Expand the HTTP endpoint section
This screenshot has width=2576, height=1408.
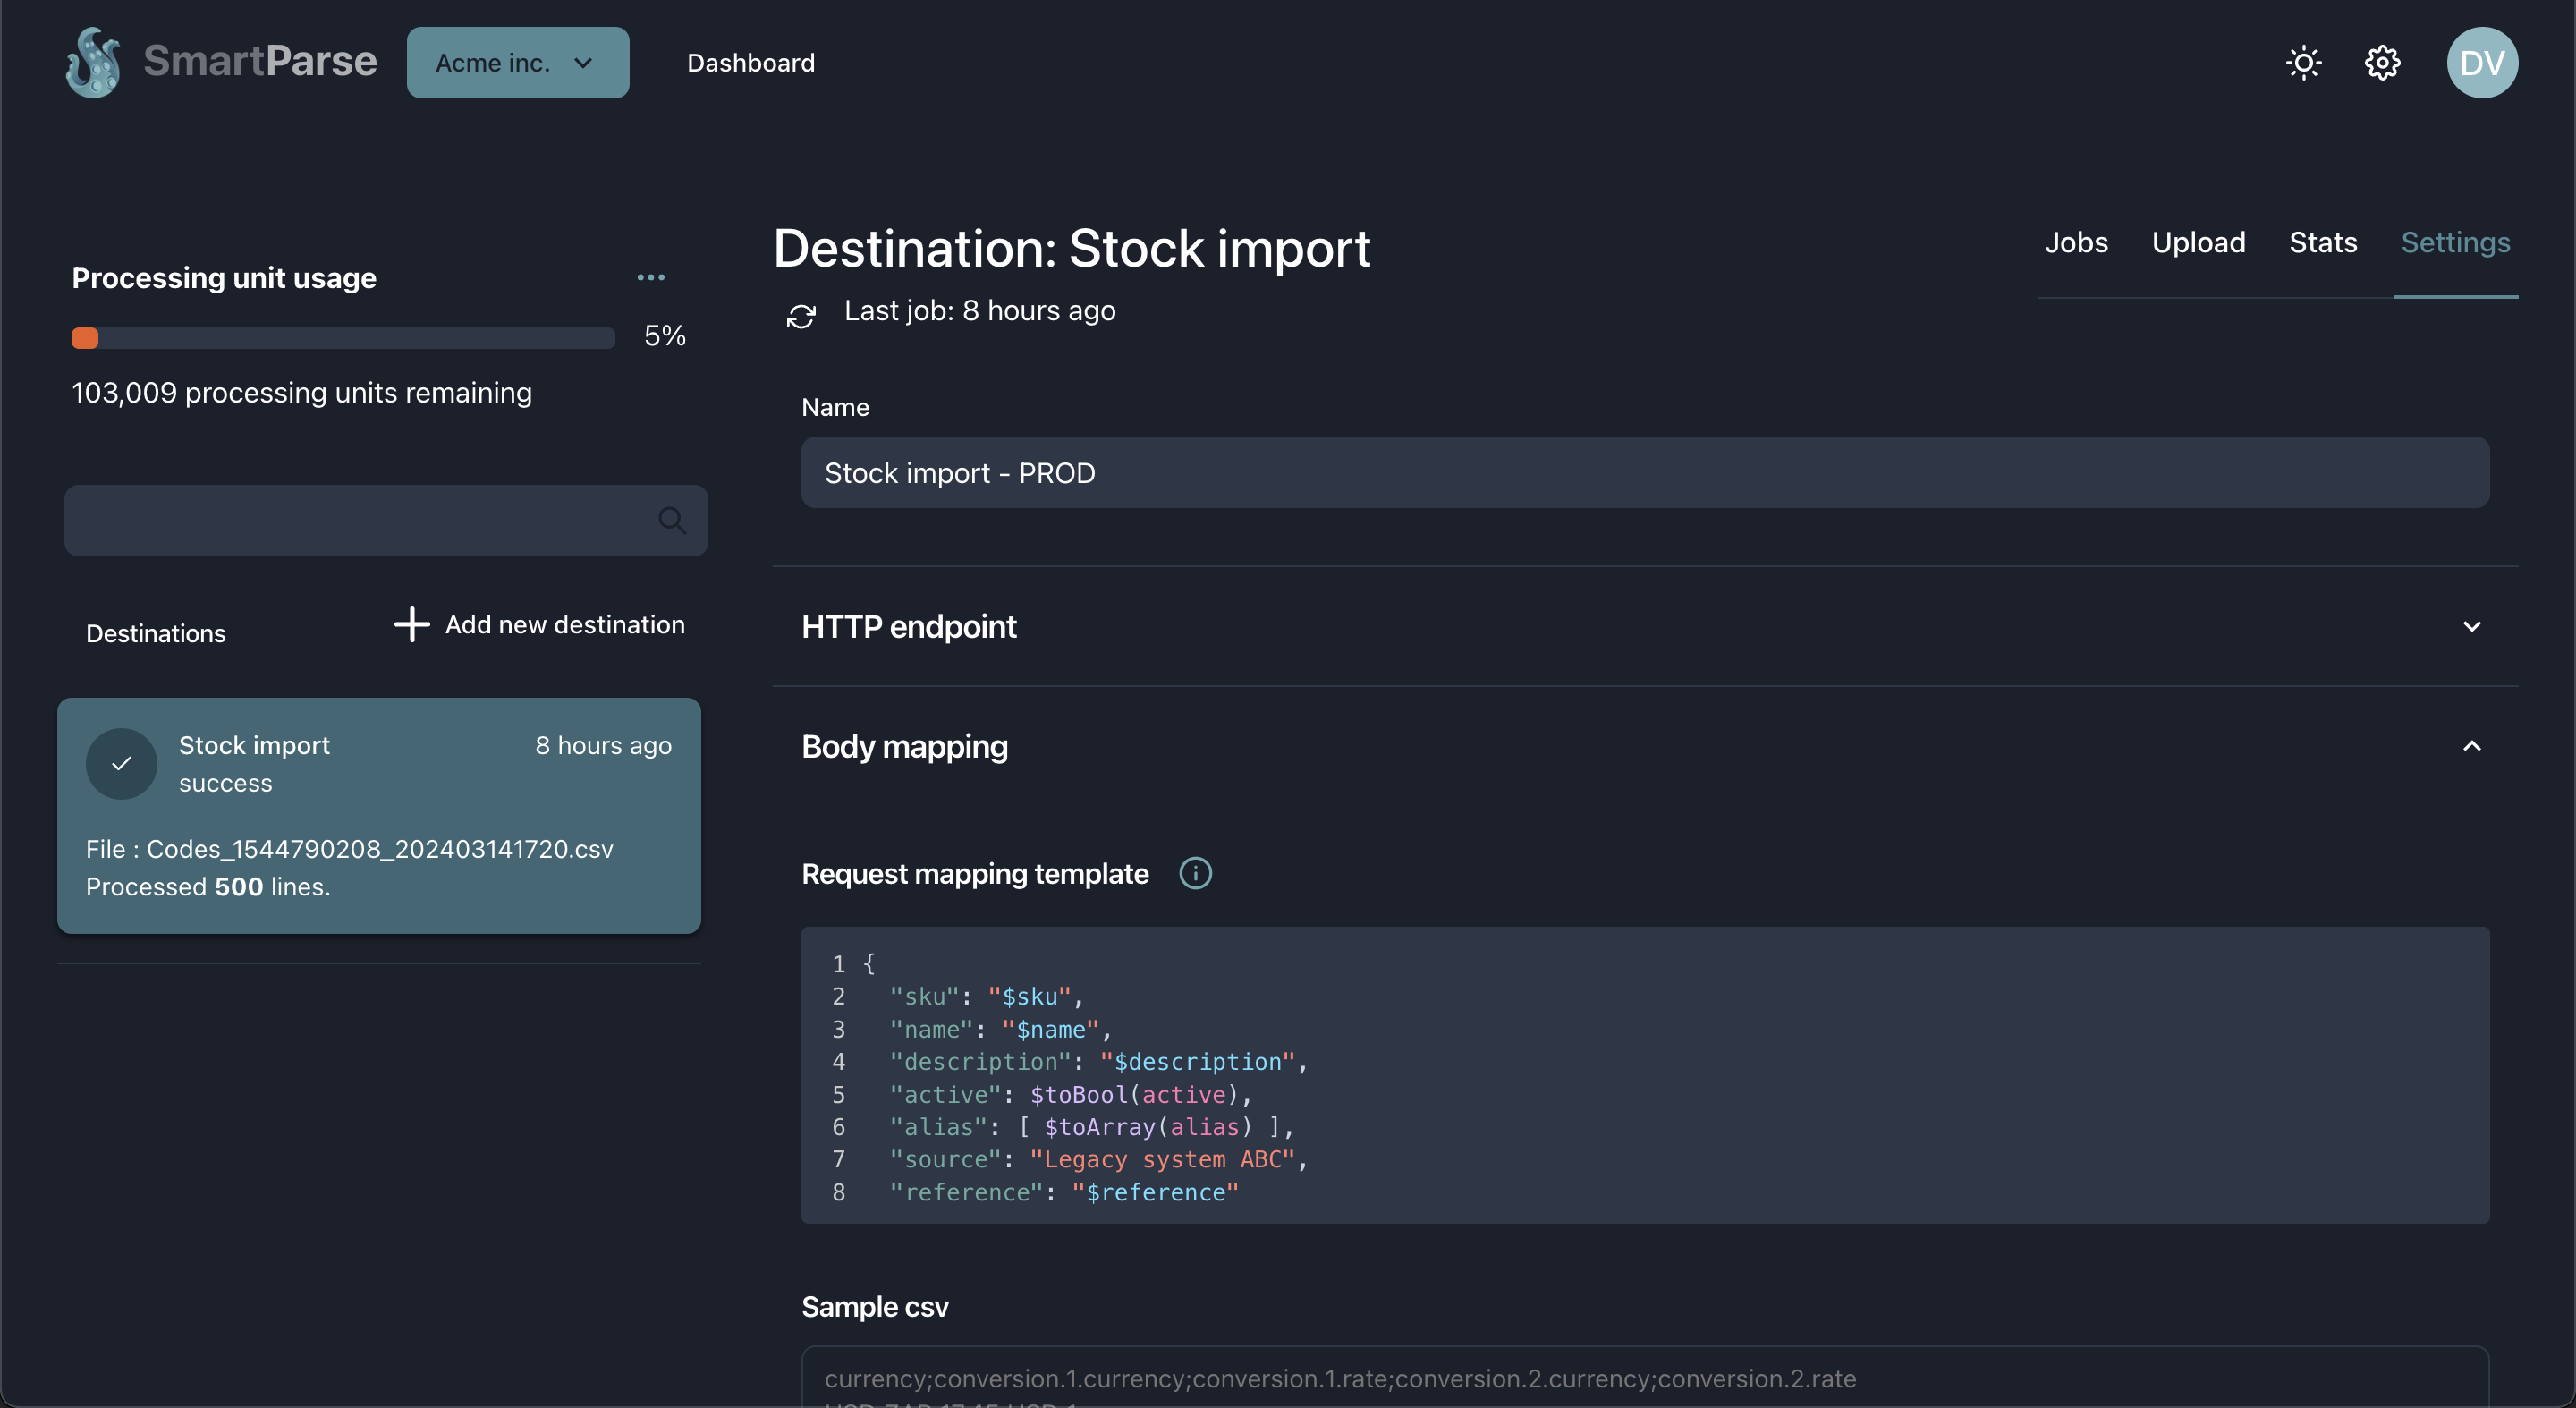(2471, 626)
